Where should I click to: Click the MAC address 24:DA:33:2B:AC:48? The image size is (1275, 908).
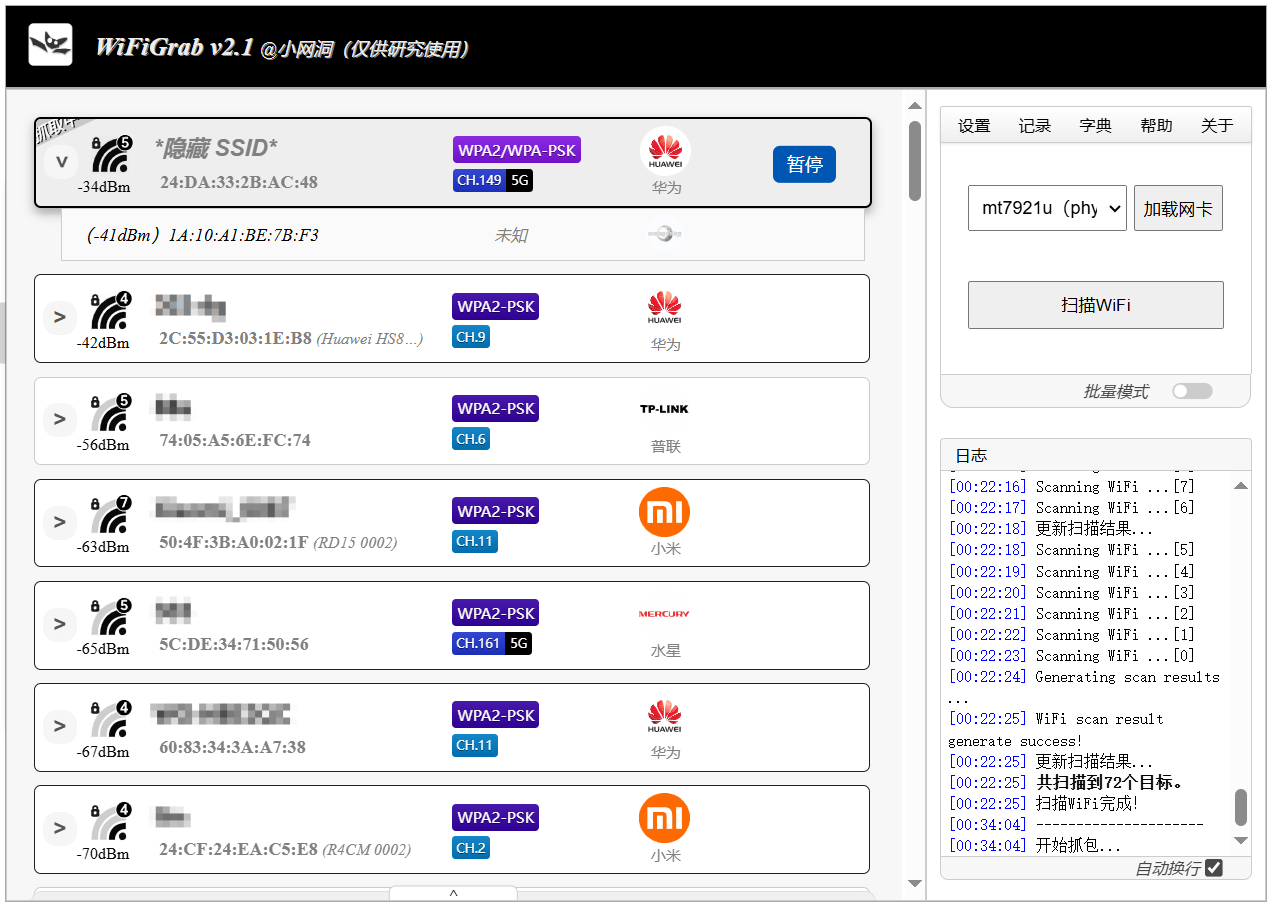(239, 182)
